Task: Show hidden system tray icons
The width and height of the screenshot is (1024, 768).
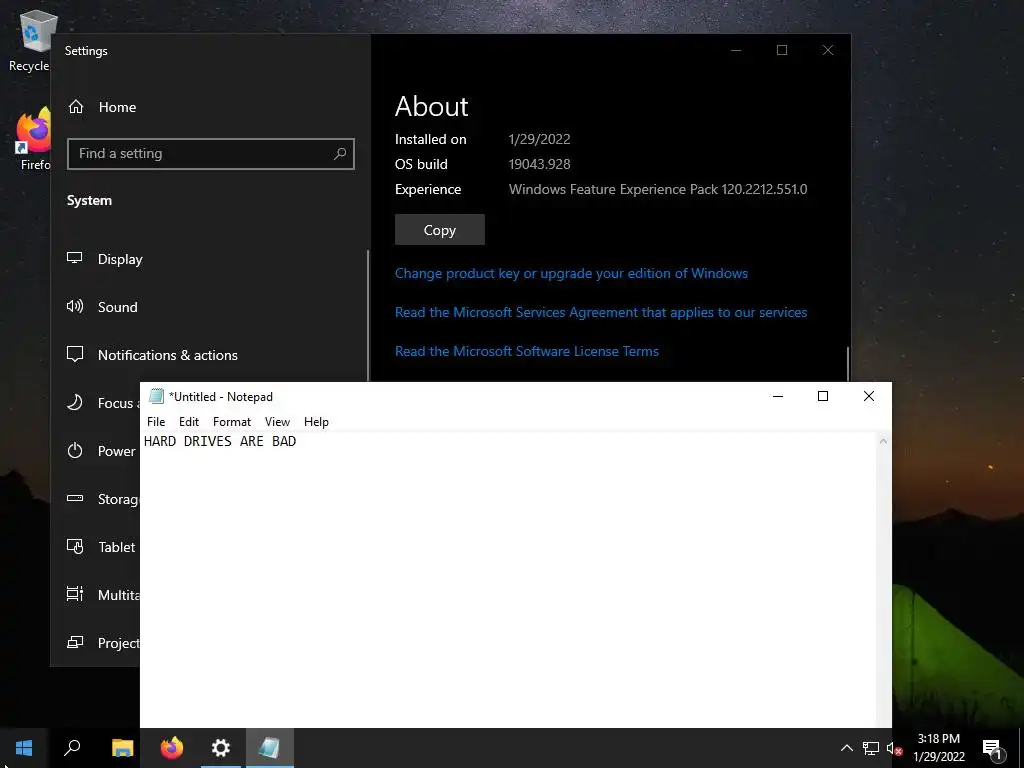Action: (846, 748)
